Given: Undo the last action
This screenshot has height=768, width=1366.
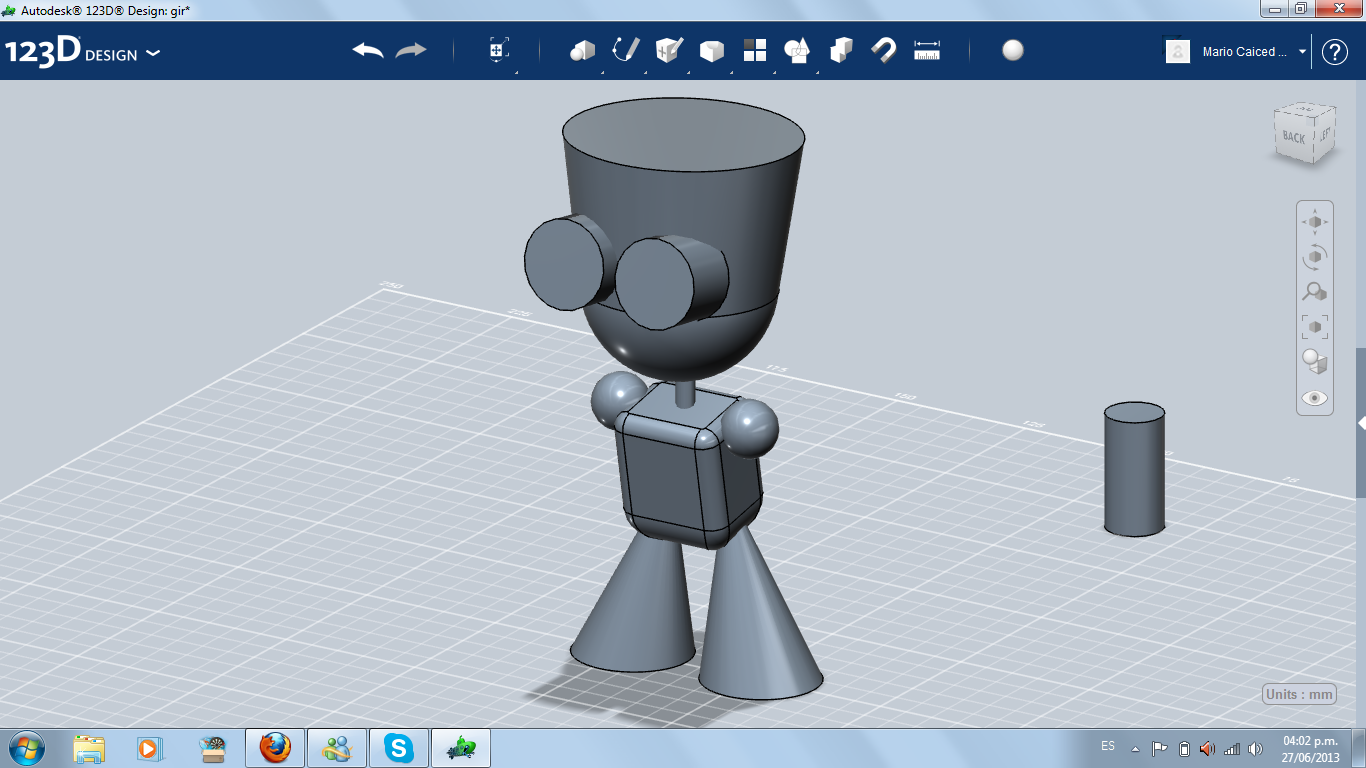Looking at the screenshot, I should point(368,51).
